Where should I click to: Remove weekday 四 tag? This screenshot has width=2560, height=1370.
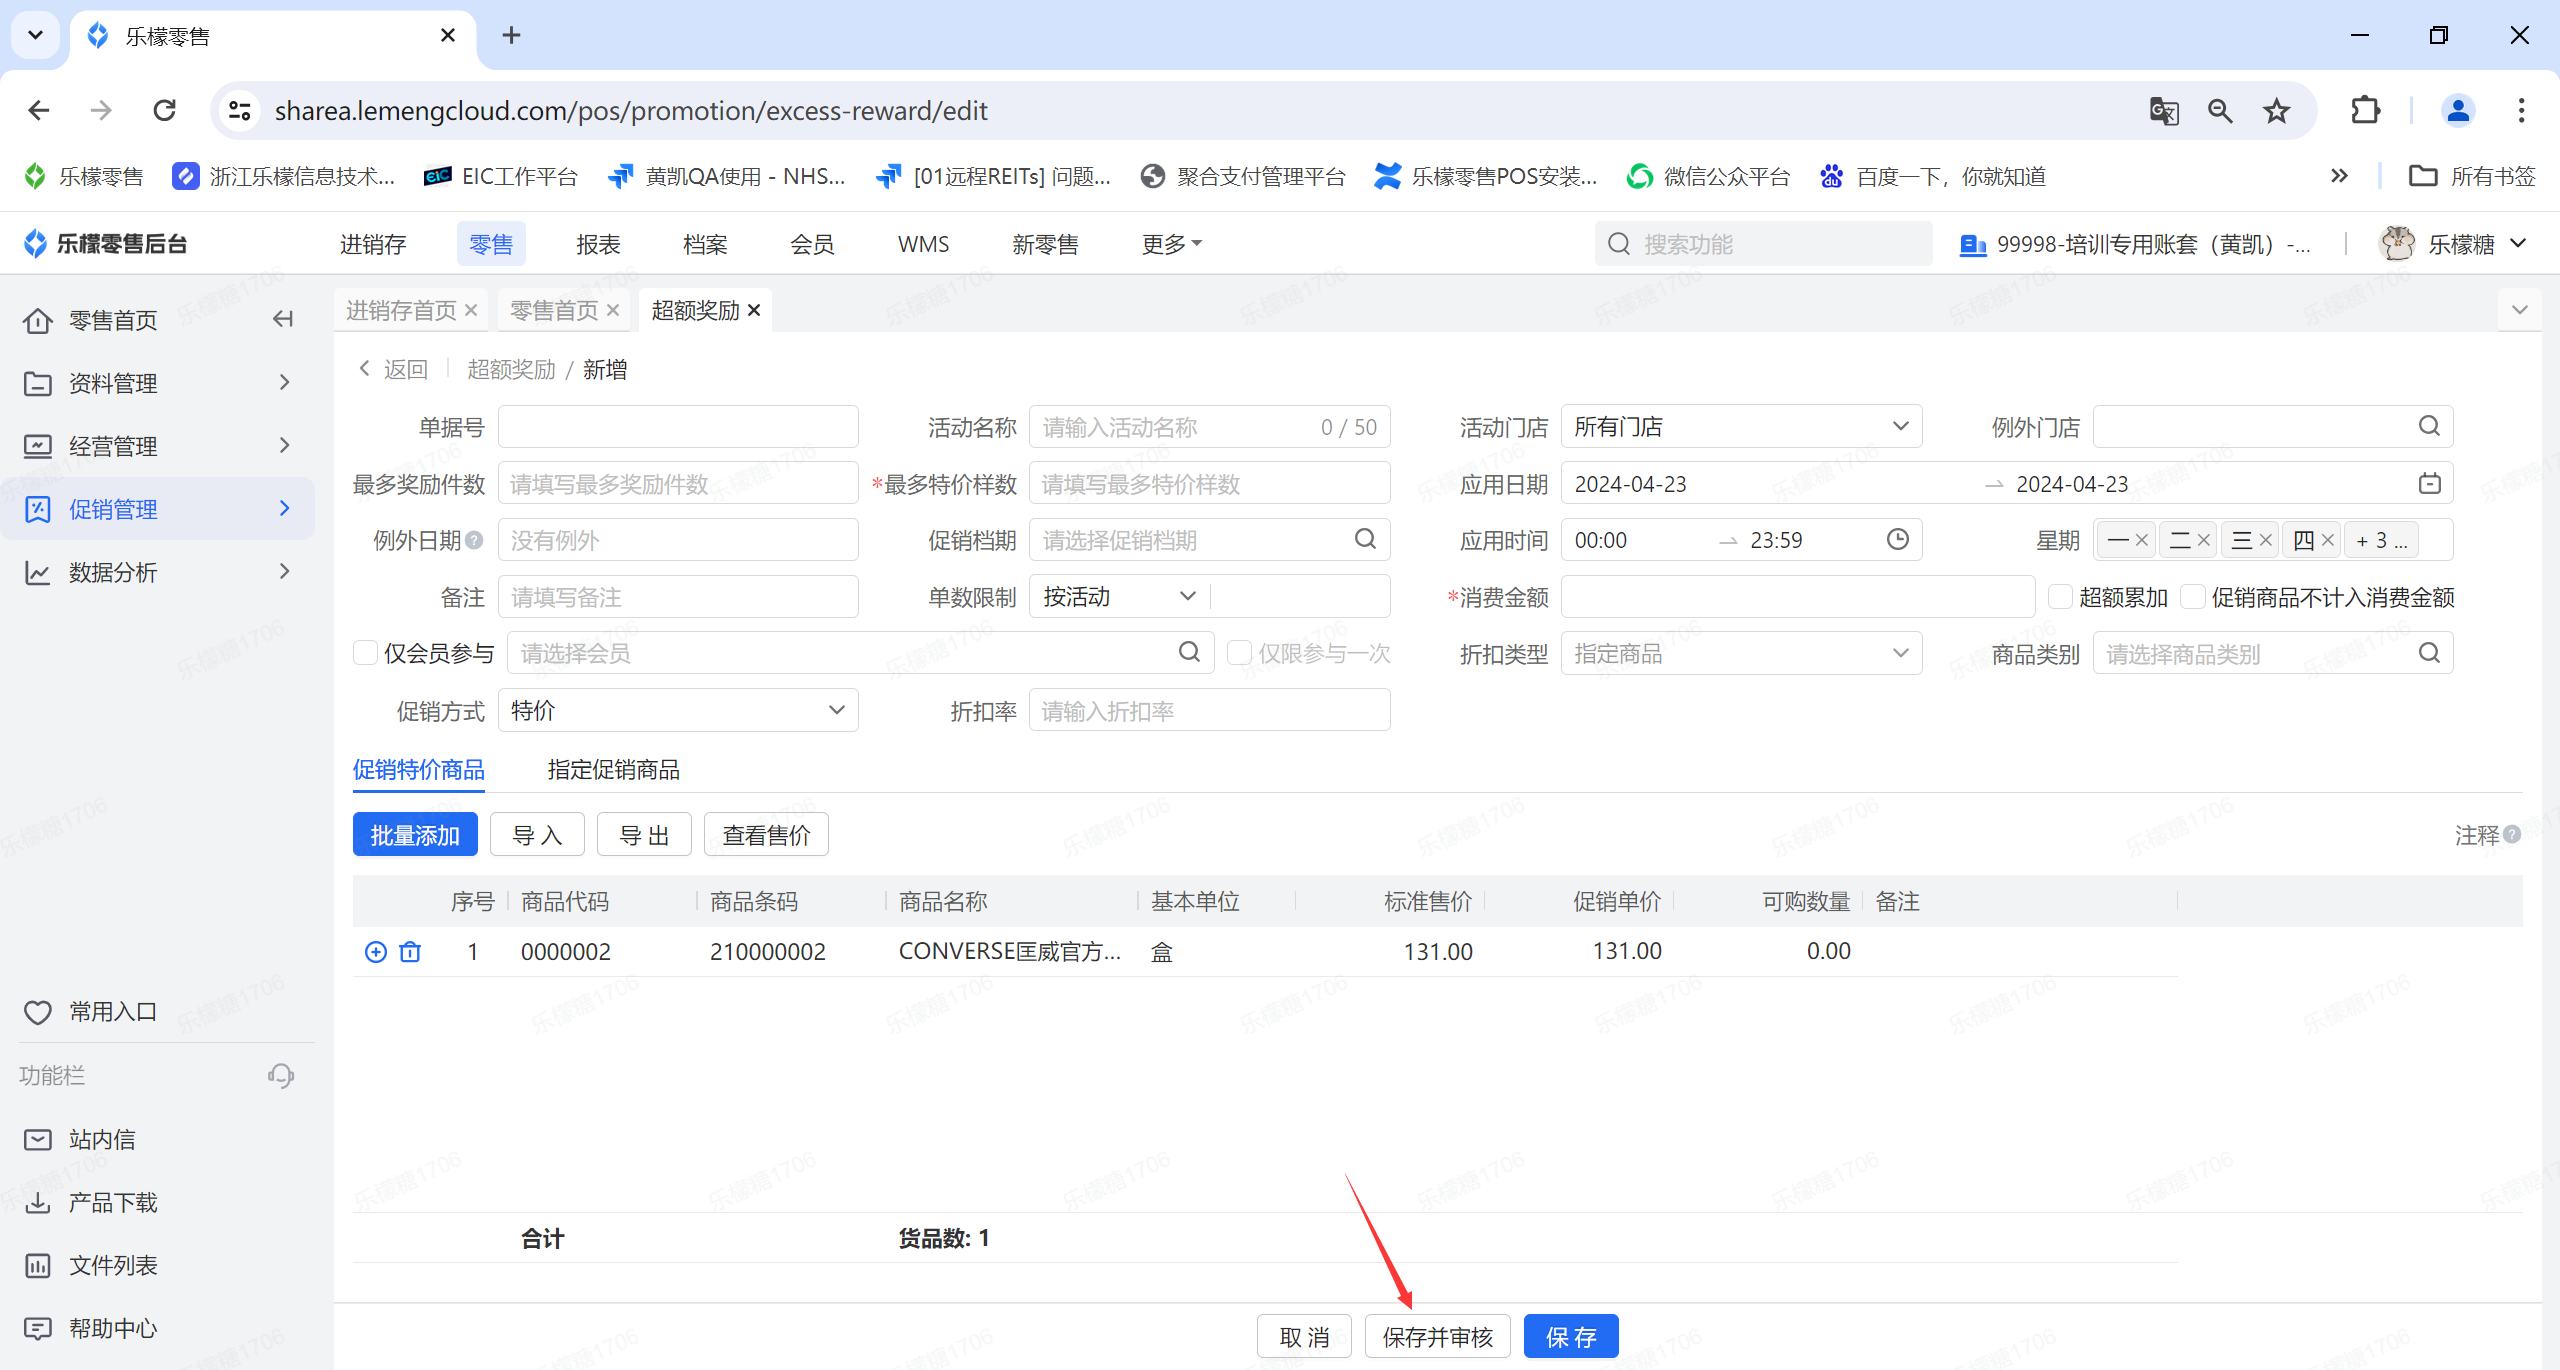(x=2328, y=541)
